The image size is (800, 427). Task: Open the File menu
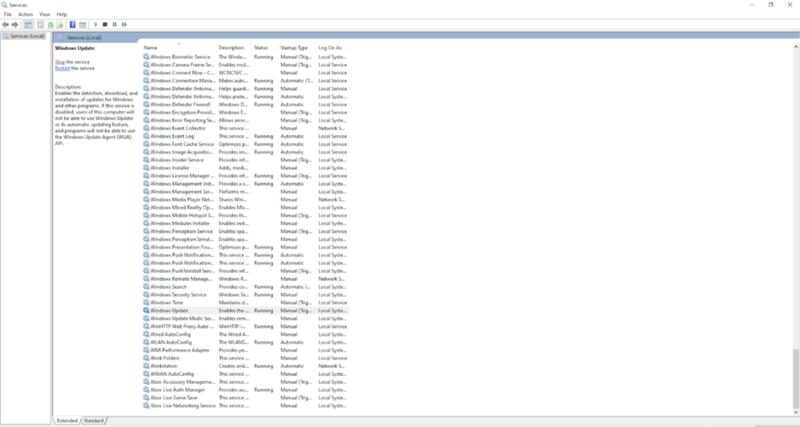8,14
